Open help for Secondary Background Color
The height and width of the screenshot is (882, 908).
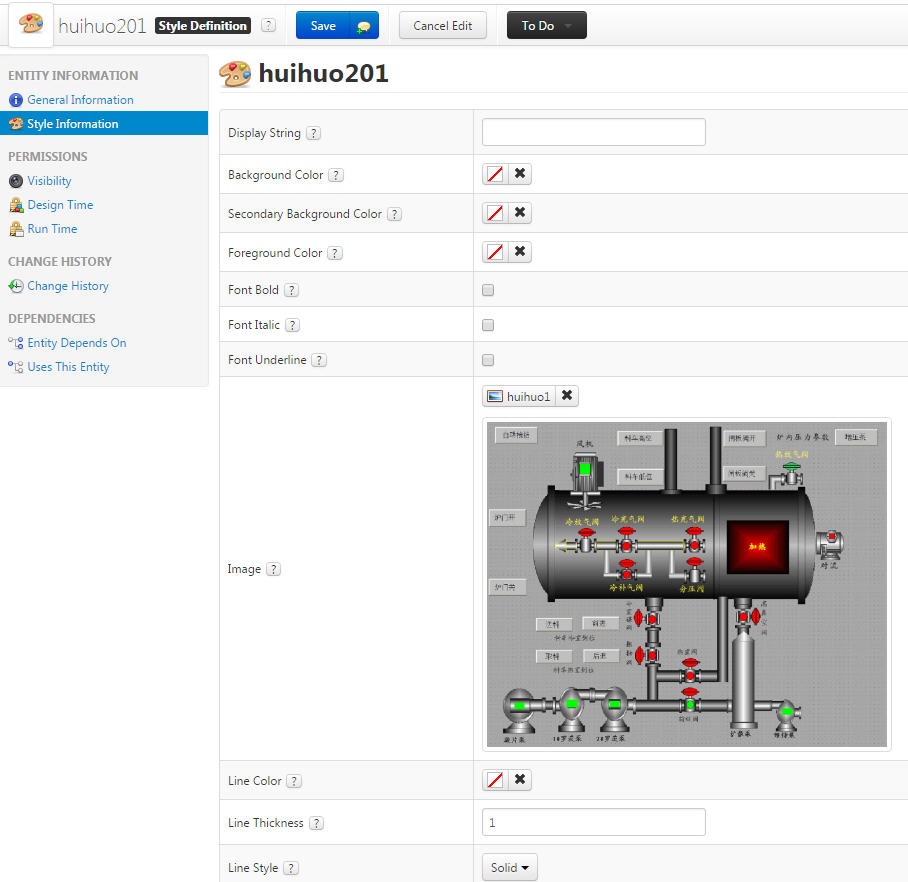tap(394, 214)
